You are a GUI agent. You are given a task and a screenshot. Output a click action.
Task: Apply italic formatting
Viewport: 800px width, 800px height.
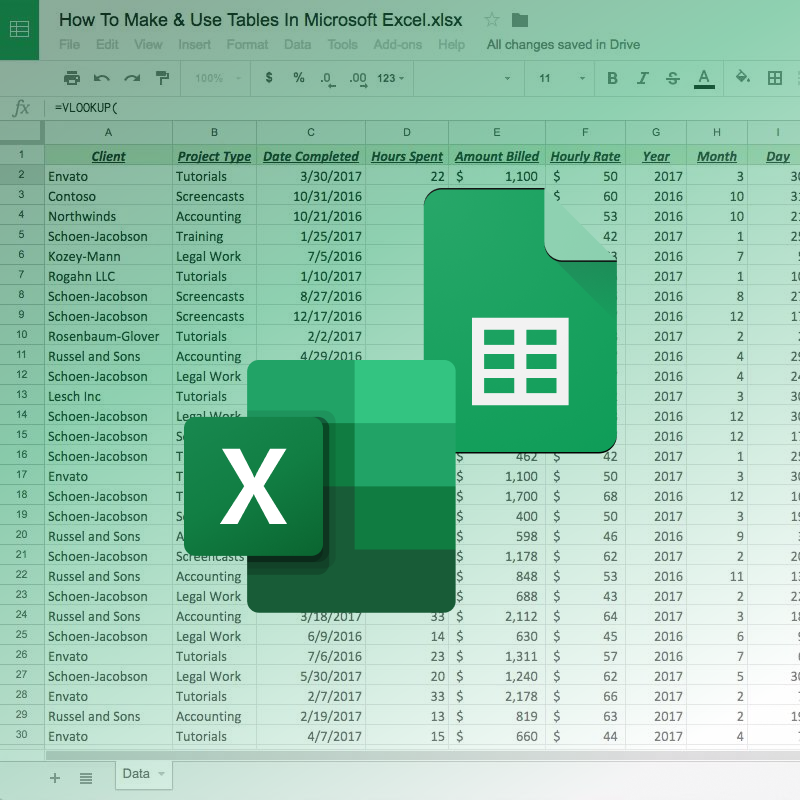[642, 78]
